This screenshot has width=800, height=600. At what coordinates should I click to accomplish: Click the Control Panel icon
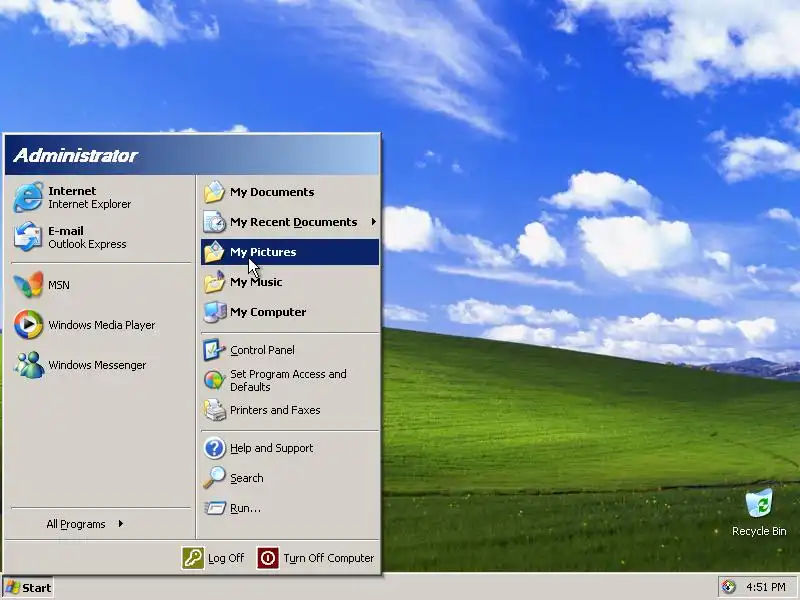214,350
